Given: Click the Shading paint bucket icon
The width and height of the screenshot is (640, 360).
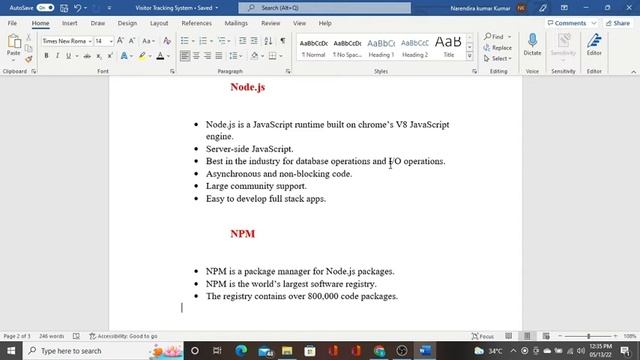Looking at the screenshot, I should (255, 56).
